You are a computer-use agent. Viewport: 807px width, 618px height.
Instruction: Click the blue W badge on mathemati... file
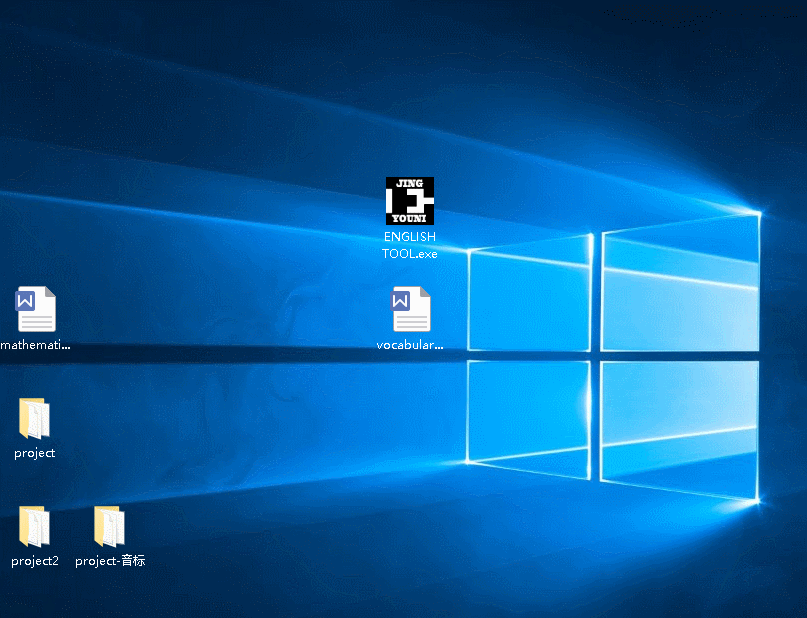point(26,300)
